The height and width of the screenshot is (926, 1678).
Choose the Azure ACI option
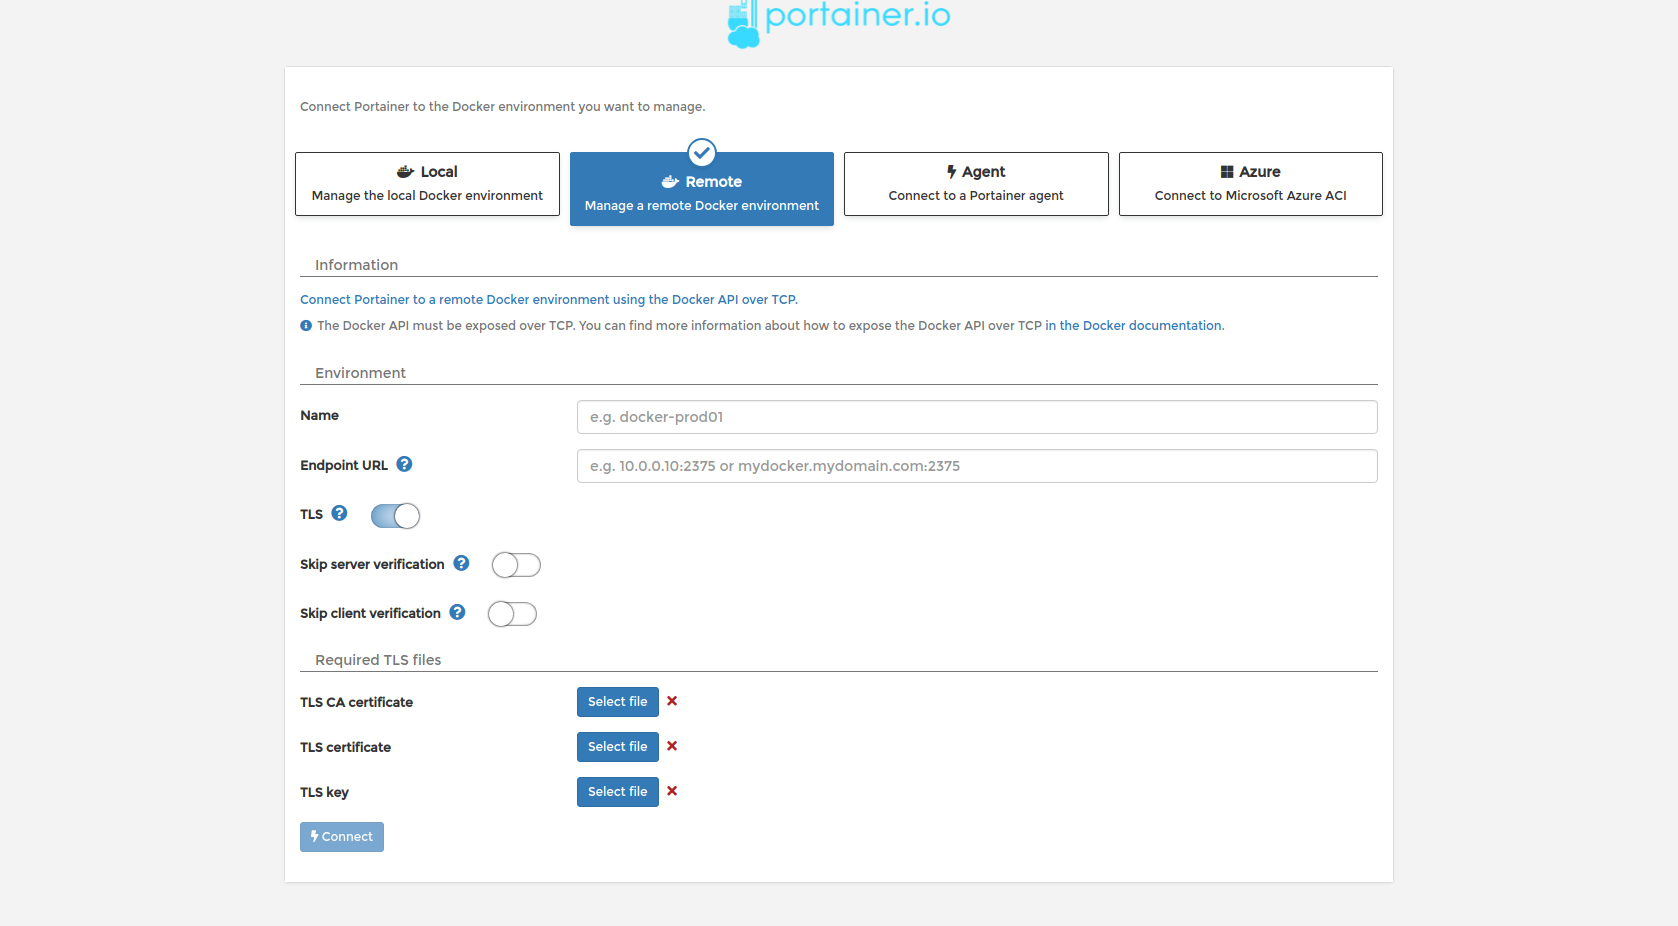point(1251,184)
